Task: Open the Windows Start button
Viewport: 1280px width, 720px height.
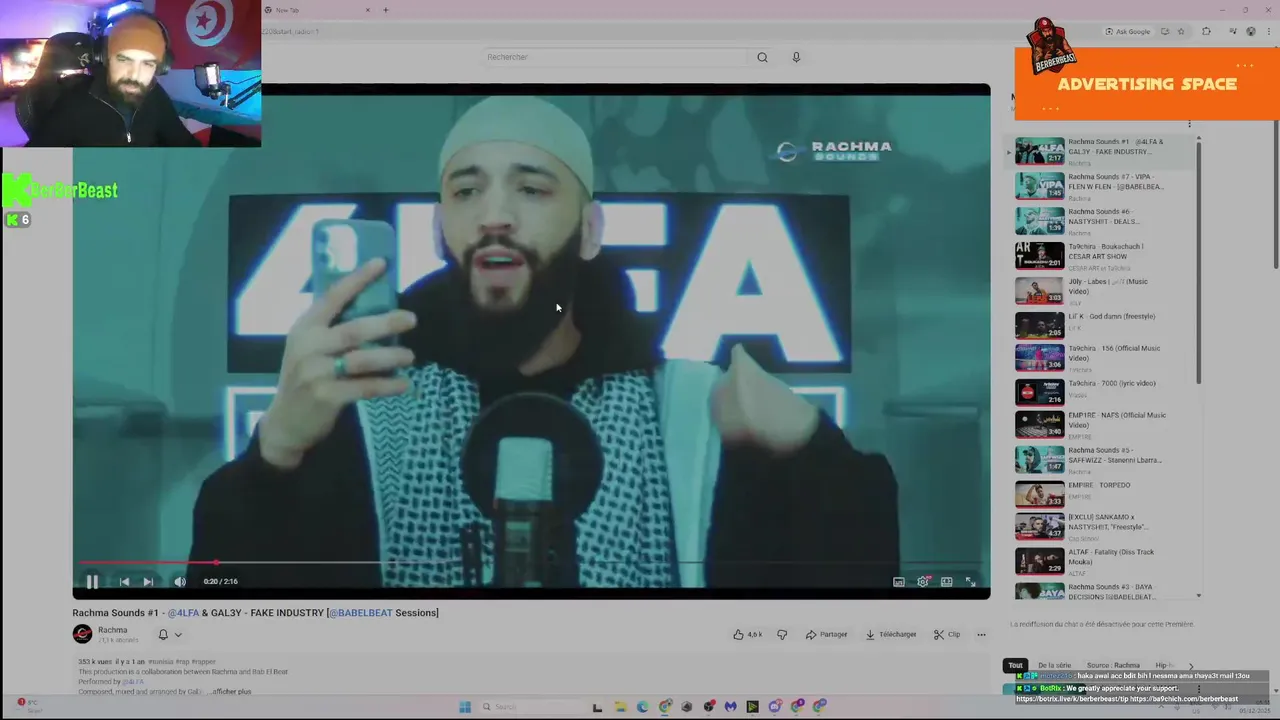Action: [465, 707]
